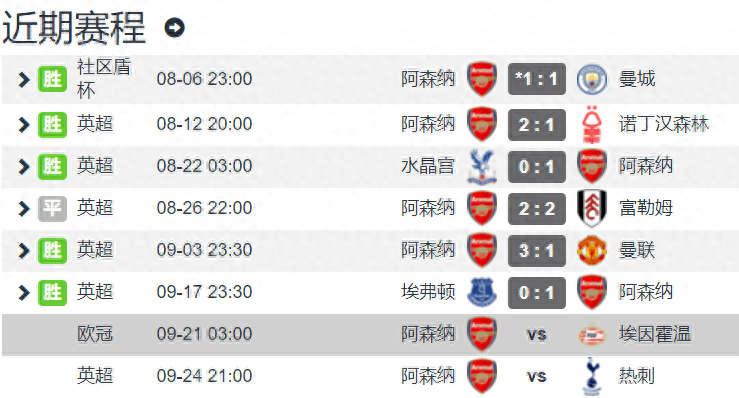Click the *1:1 score box
This screenshot has width=739, height=398.
(537, 79)
